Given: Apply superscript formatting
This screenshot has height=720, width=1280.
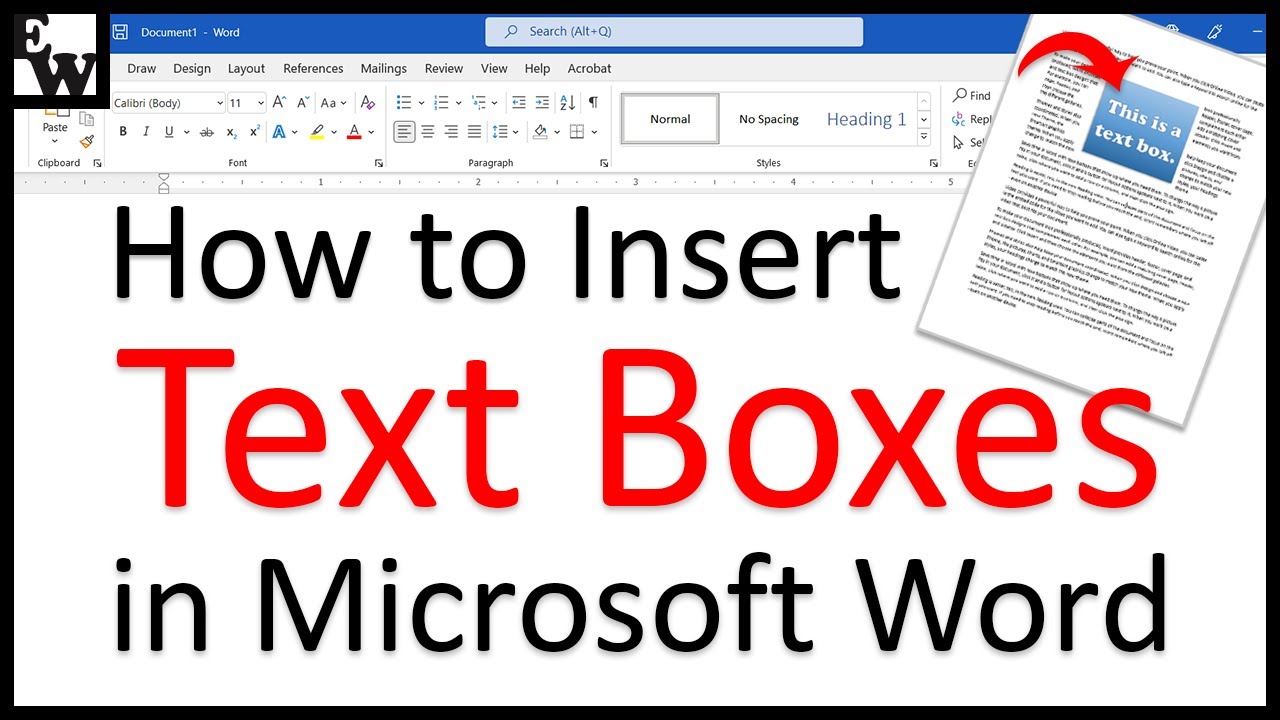Looking at the screenshot, I should point(254,132).
